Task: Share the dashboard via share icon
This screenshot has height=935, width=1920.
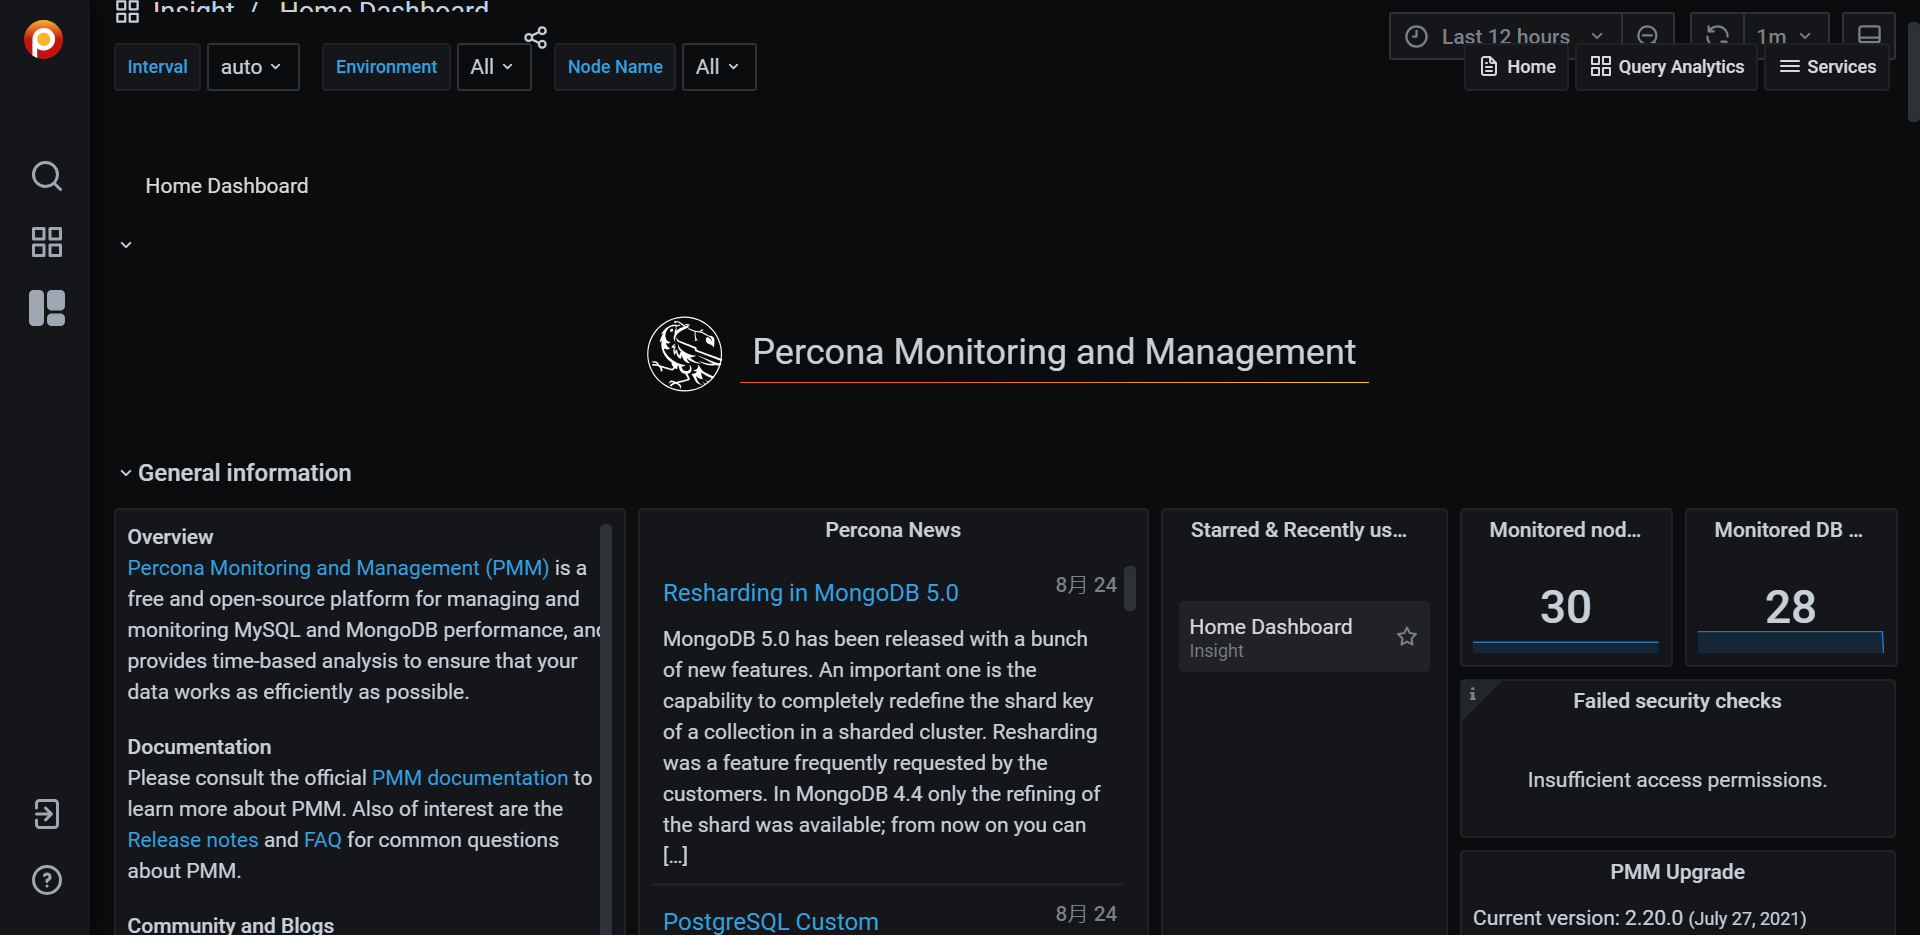Action: coord(536,38)
